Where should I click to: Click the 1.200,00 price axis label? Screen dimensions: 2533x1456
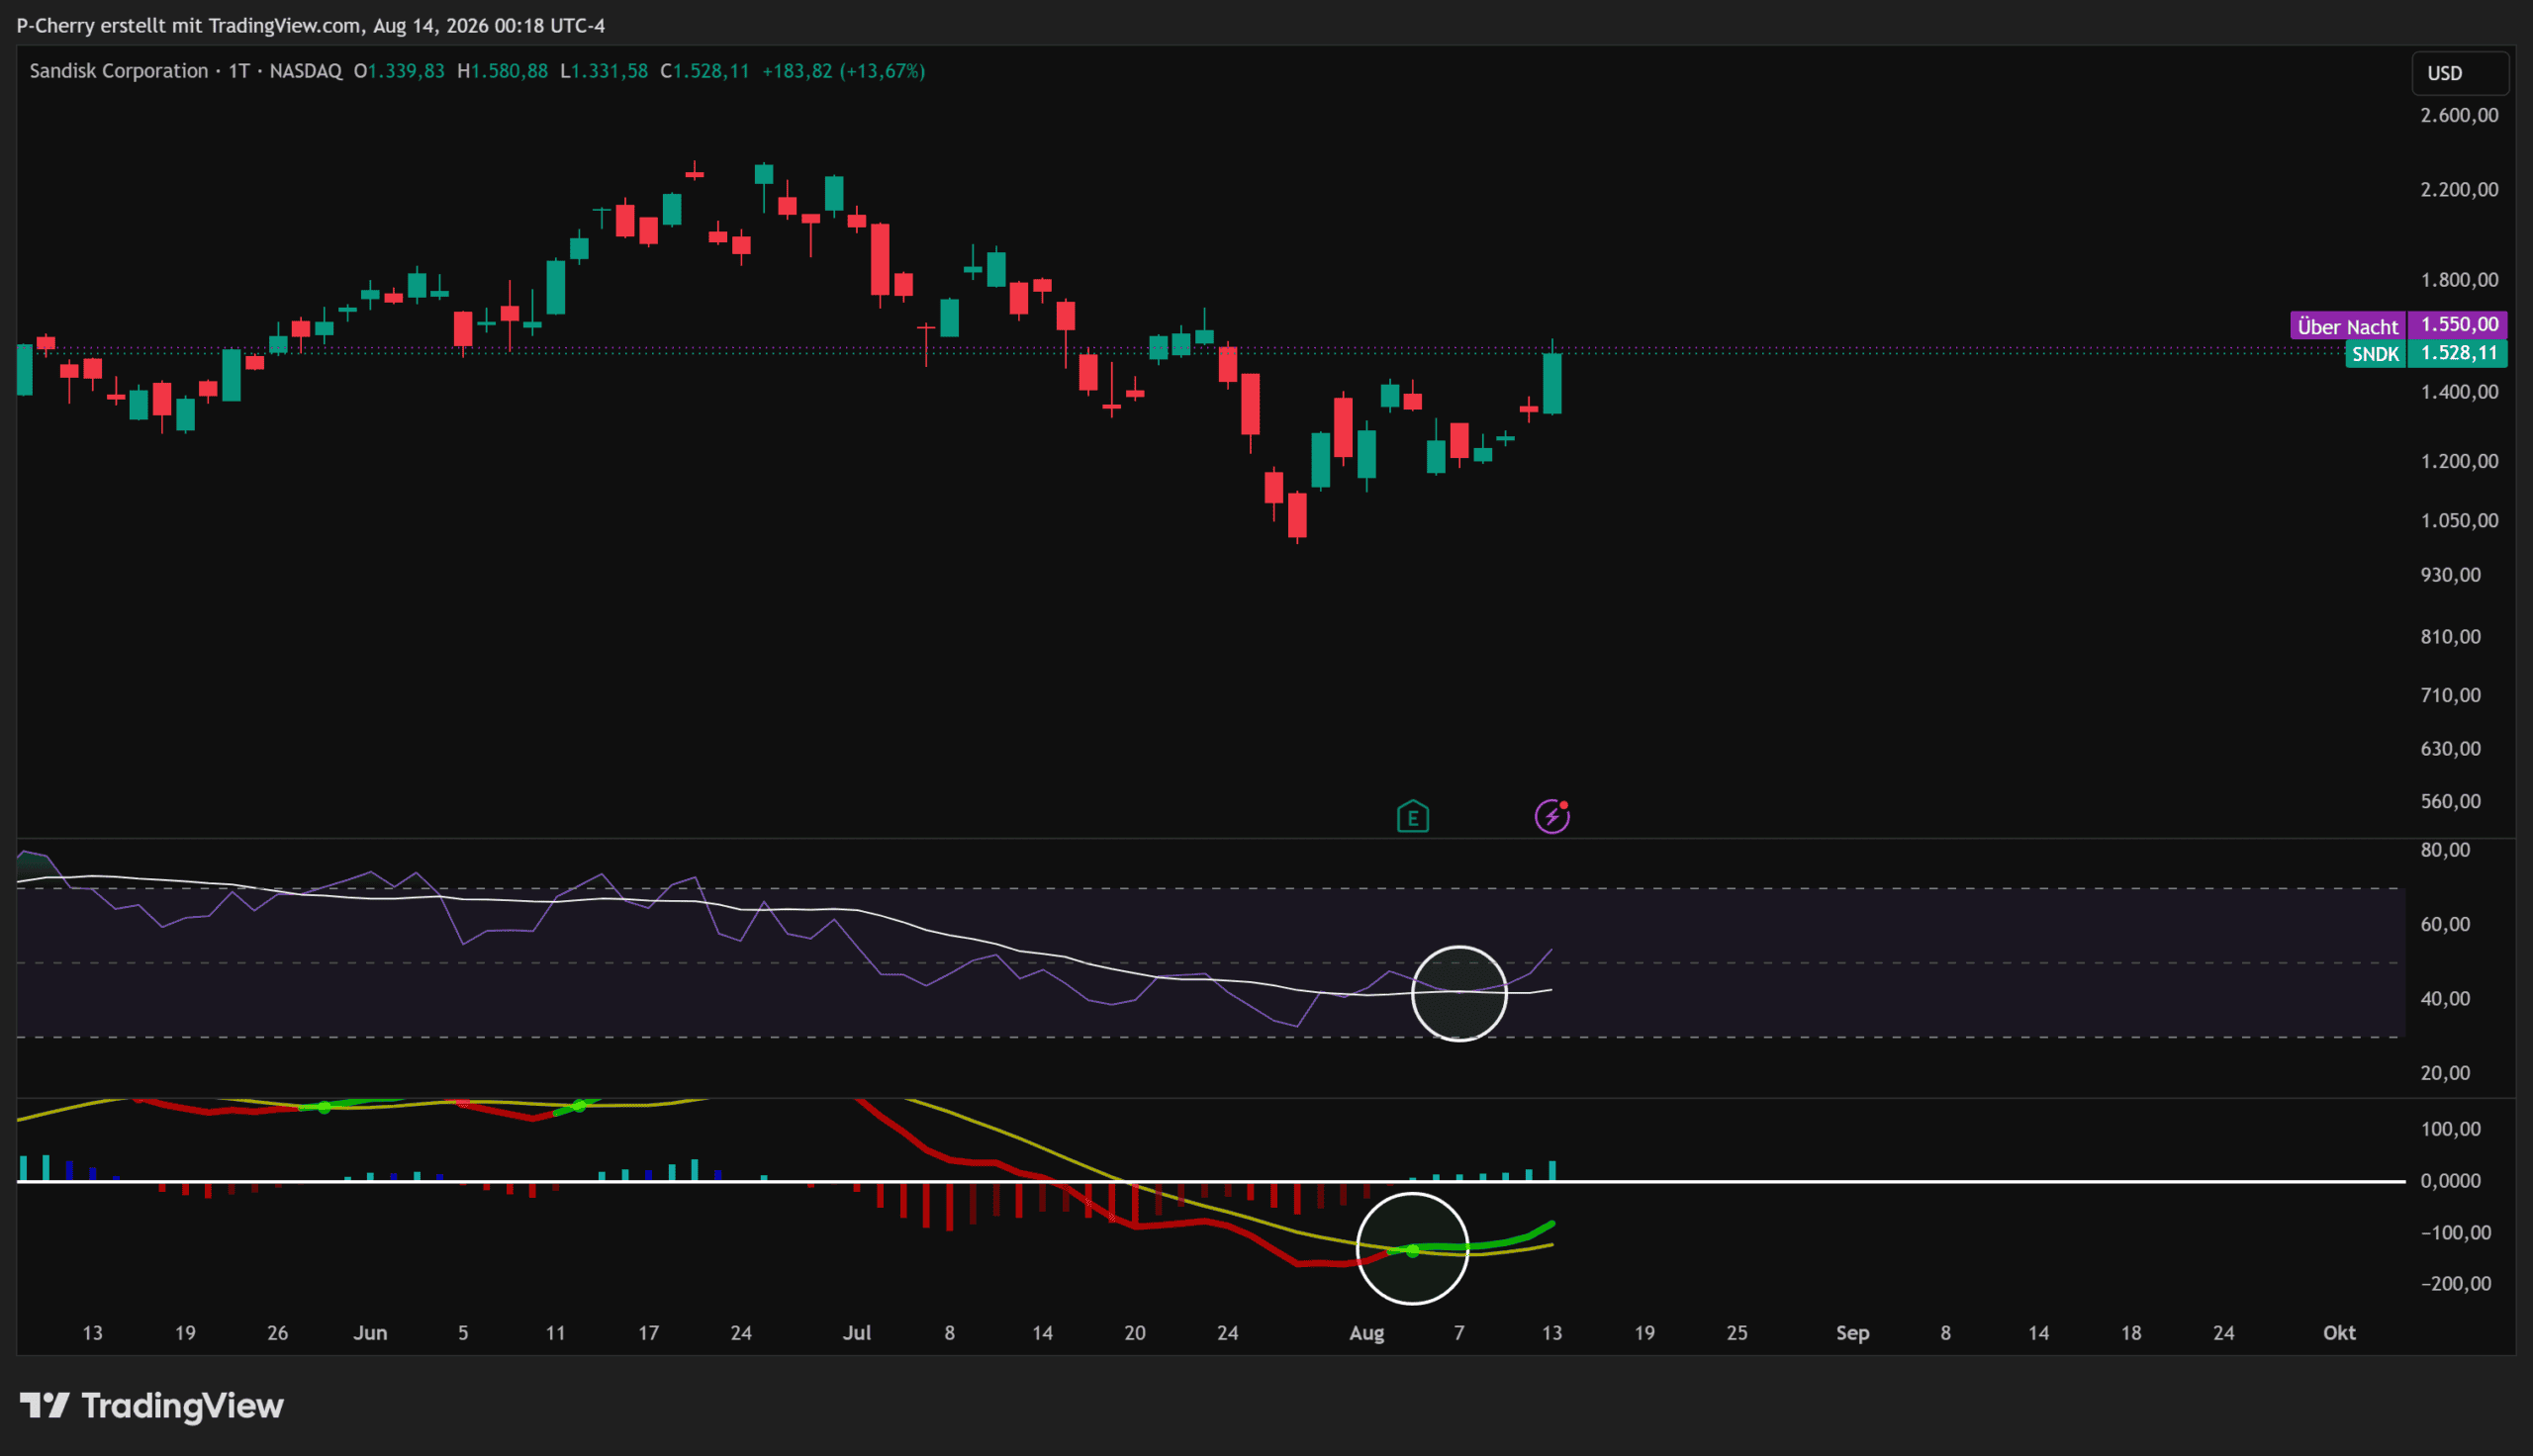tap(2459, 461)
